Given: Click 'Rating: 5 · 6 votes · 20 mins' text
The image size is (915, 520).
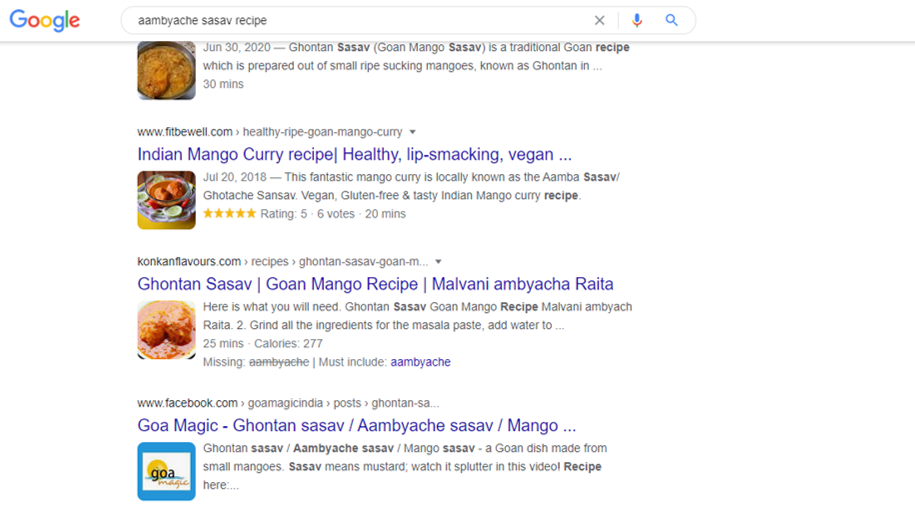Looking at the screenshot, I should click(x=333, y=214).
